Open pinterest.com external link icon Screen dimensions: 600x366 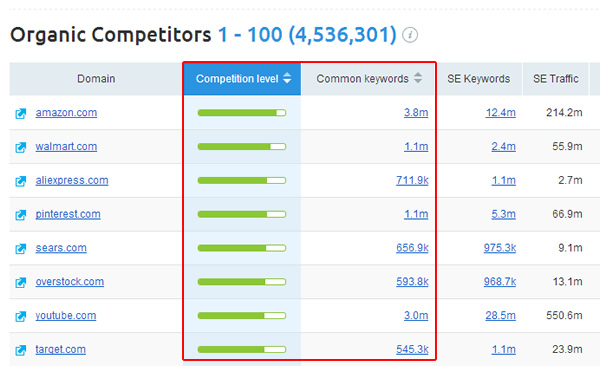click(21, 215)
